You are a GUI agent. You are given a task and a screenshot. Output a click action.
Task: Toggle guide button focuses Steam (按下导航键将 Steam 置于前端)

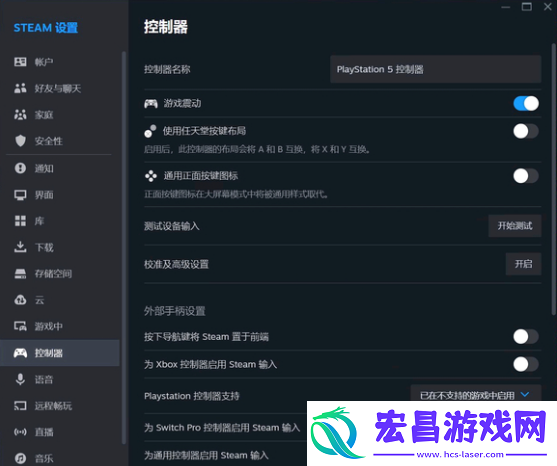click(x=526, y=336)
